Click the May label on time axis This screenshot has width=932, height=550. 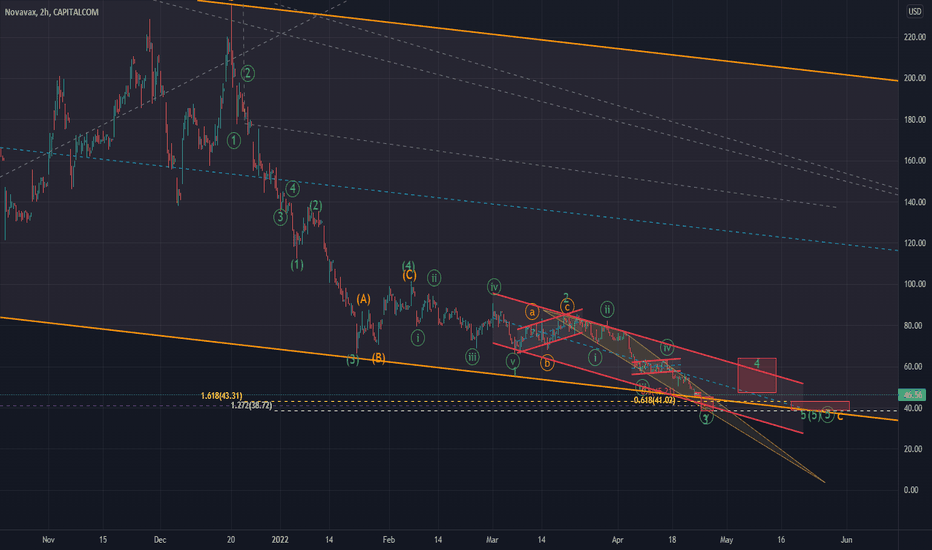[726, 540]
